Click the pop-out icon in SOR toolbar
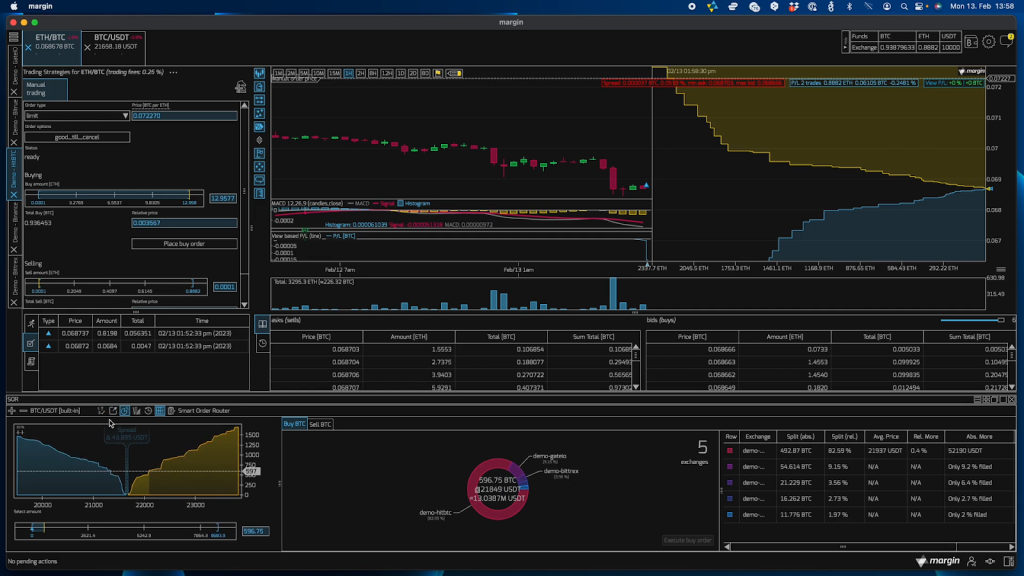Image resolution: width=1024 pixels, height=576 pixels. pyautogui.click(x=113, y=411)
